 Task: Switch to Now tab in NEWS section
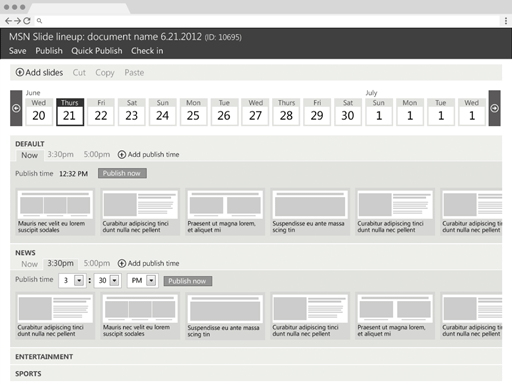click(29, 264)
